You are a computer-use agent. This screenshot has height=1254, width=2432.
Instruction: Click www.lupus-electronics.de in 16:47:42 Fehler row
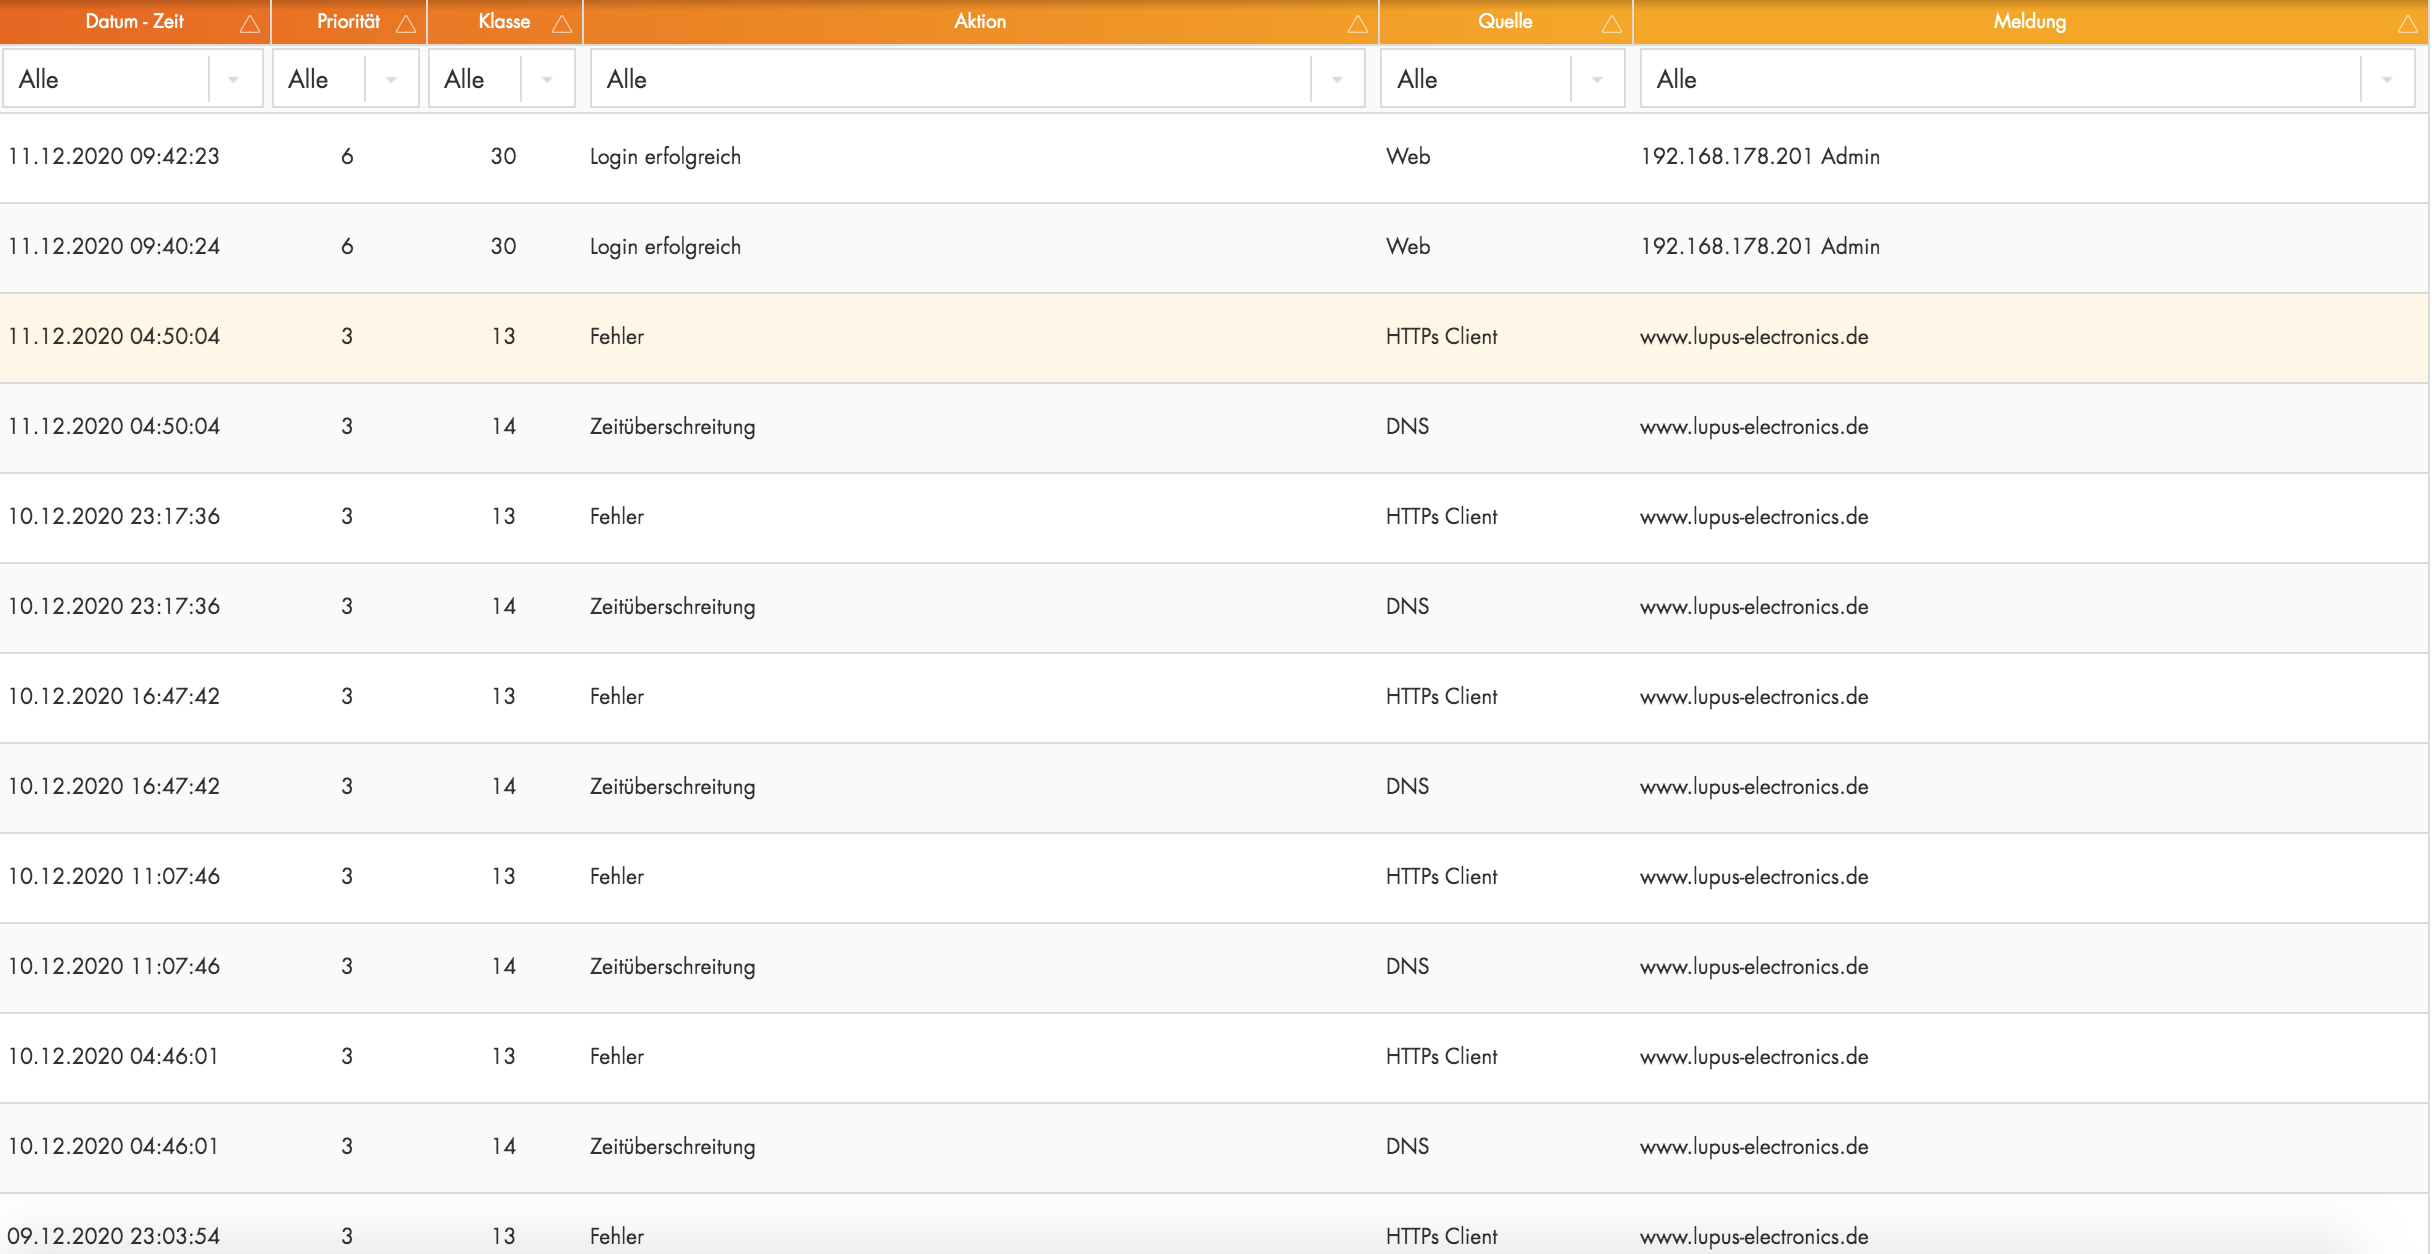click(x=1754, y=697)
